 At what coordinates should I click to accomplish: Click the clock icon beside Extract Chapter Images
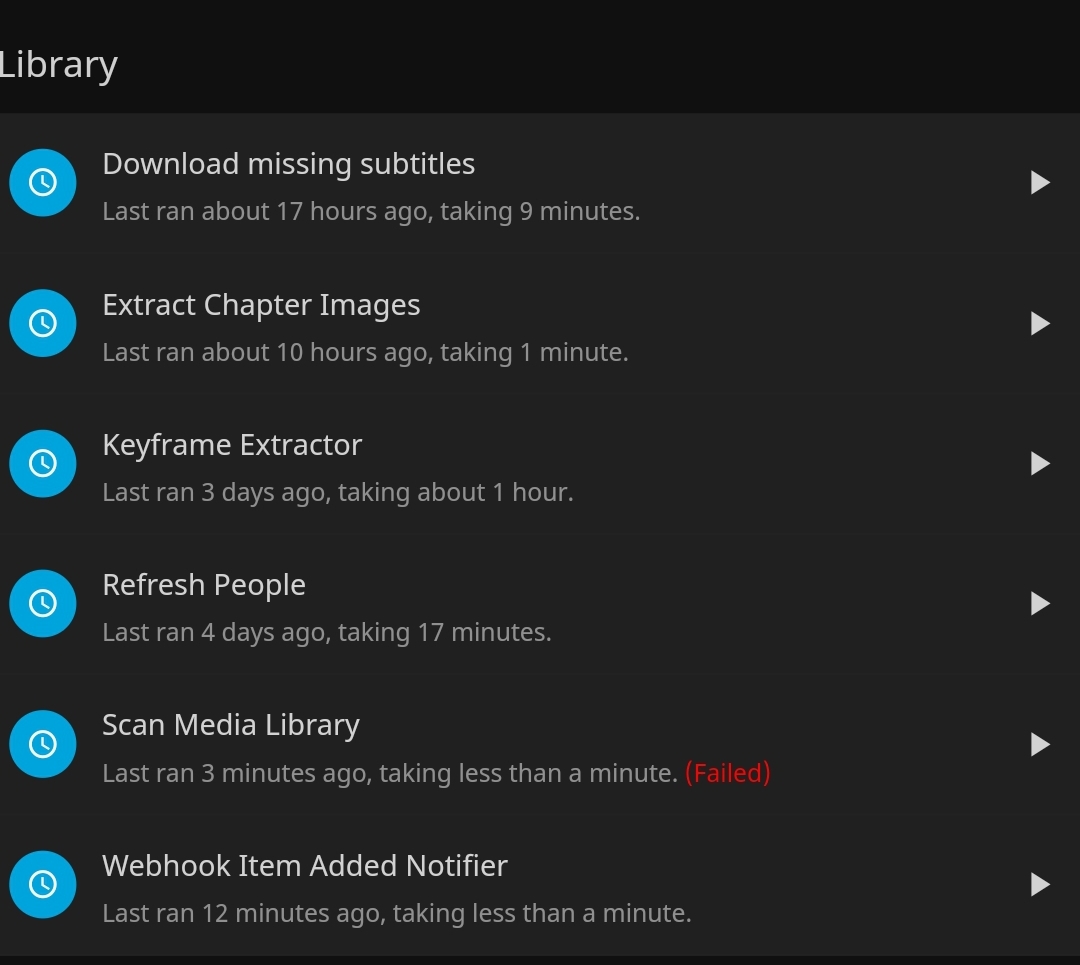coord(42,323)
